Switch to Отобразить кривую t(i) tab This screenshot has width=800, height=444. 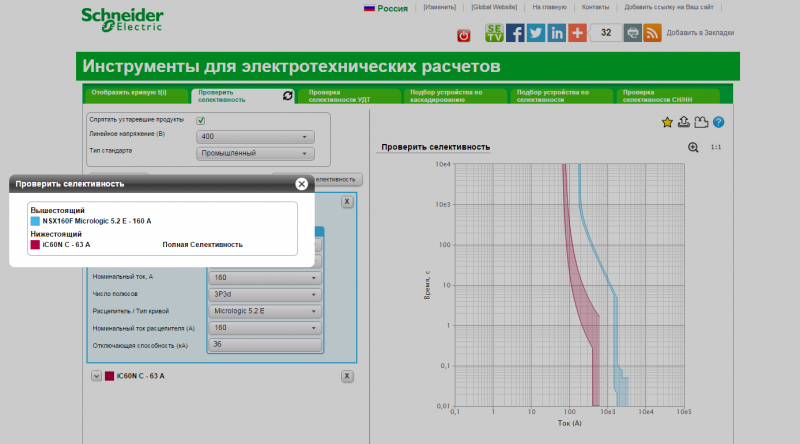[135, 96]
